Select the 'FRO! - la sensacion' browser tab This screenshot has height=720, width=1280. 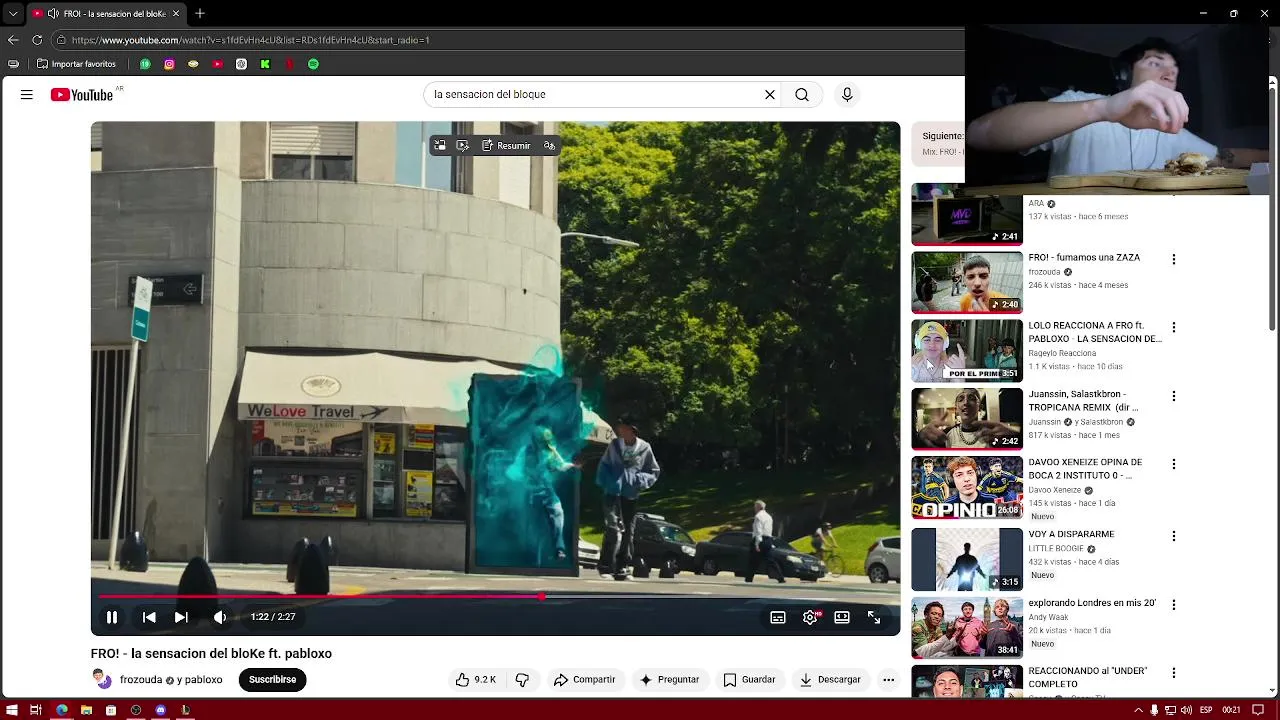coord(107,14)
